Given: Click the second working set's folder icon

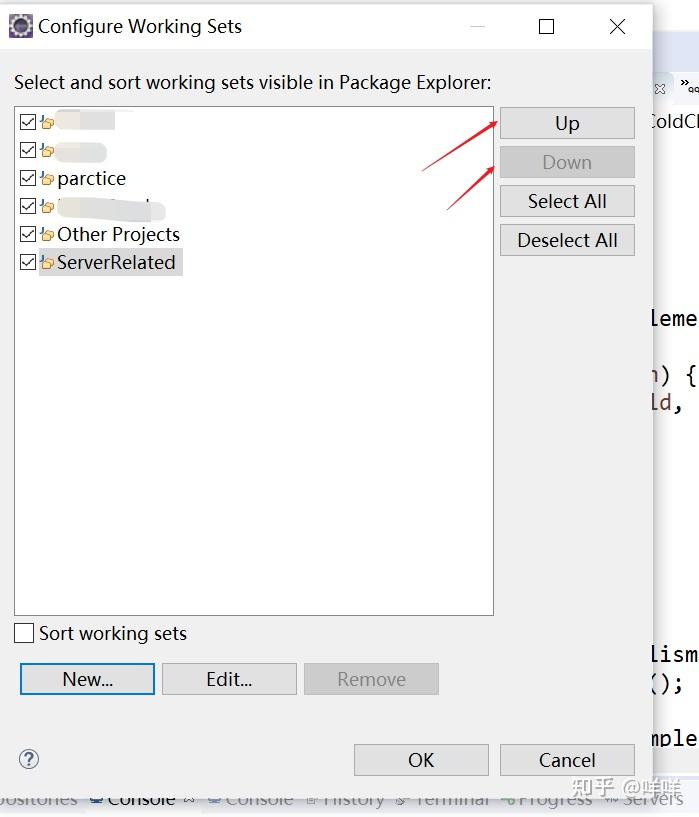Looking at the screenshot, I should [47, 151].
